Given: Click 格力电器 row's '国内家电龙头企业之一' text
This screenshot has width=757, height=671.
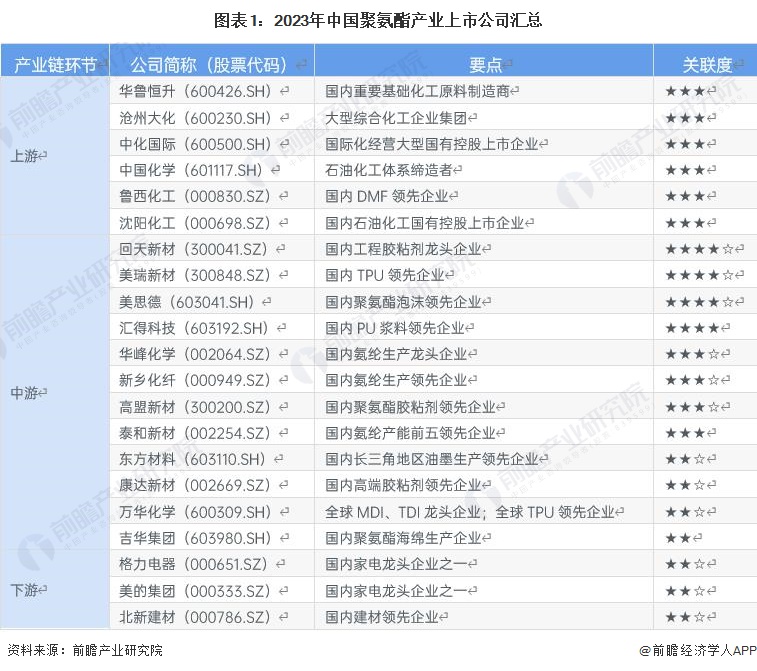Looking at the screenshot, I should click(x=396, y=564).
